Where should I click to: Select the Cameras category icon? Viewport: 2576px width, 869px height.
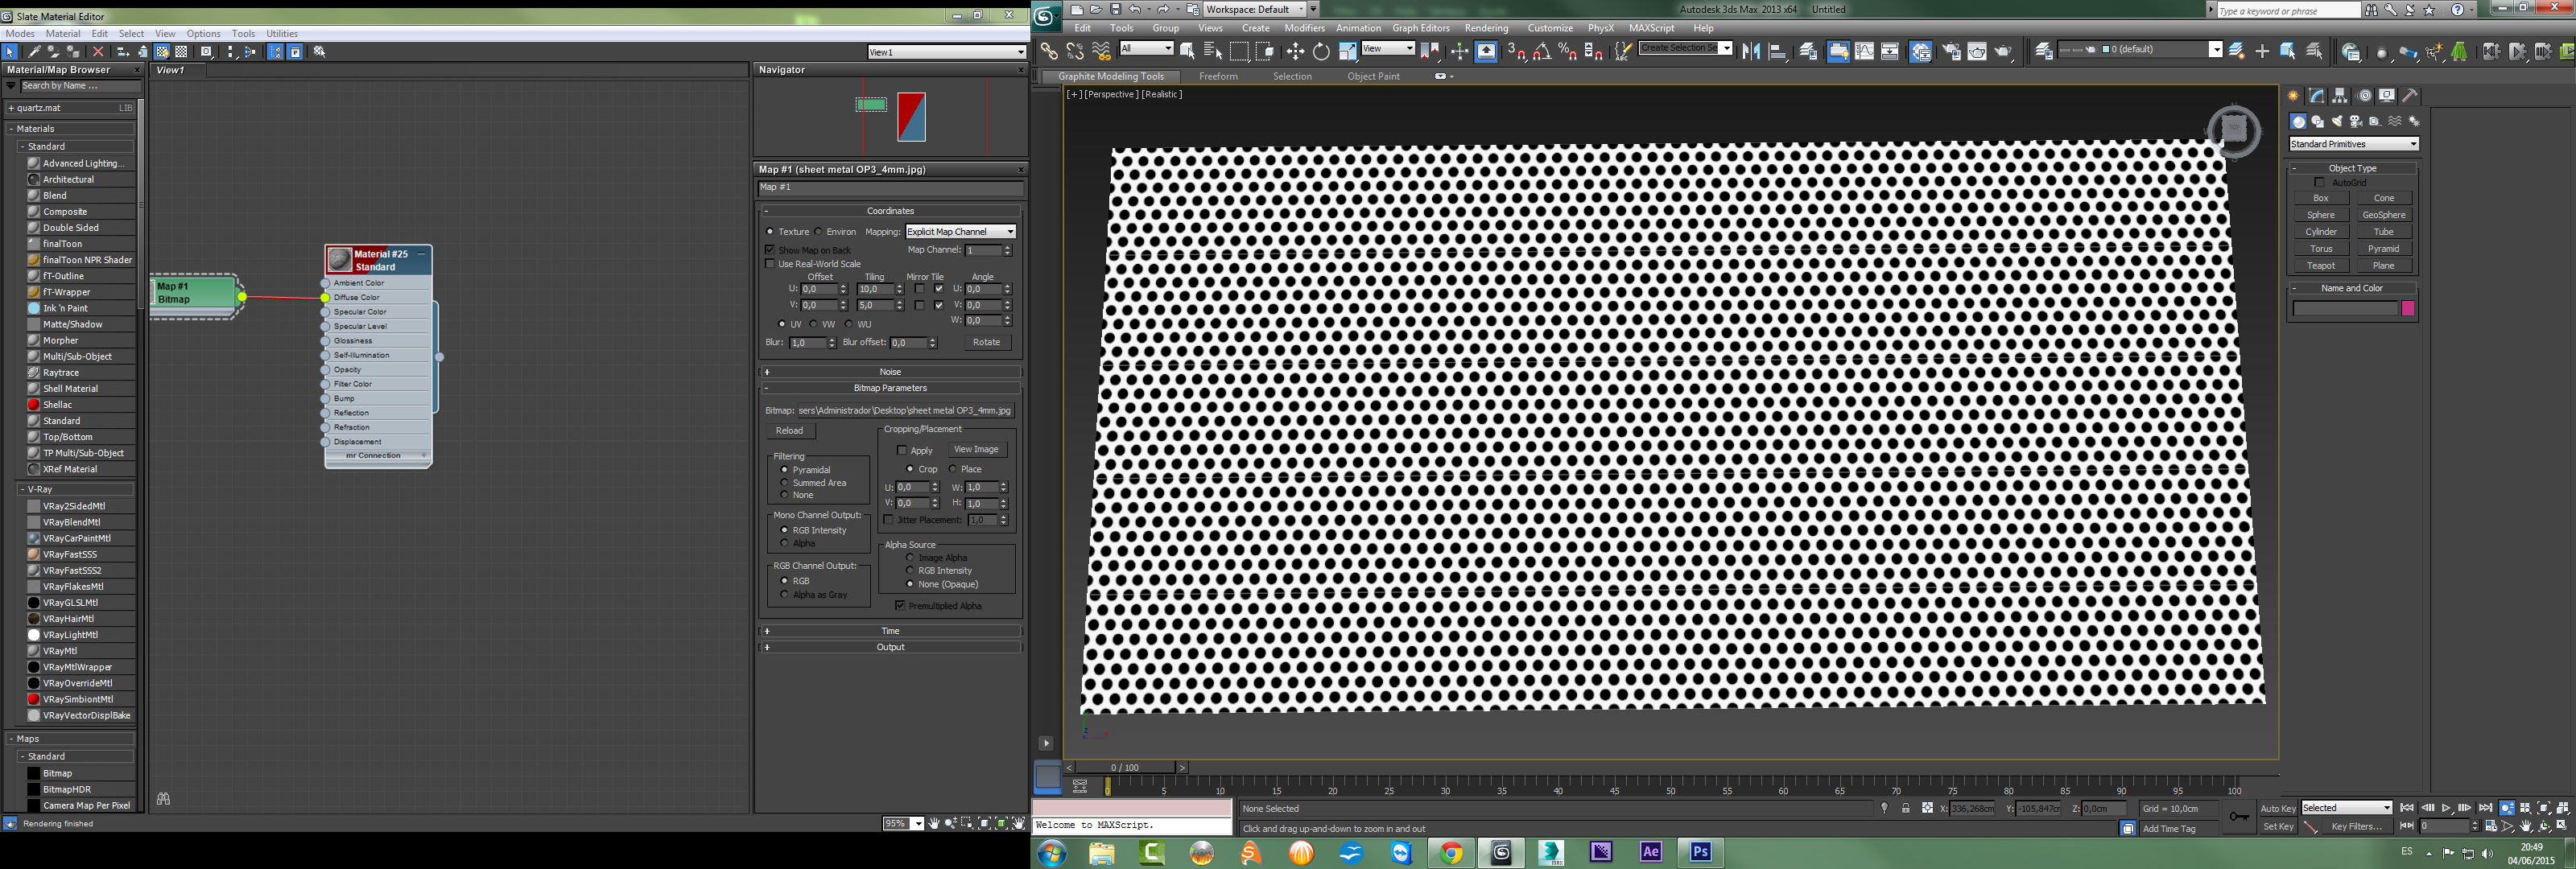pos(2356,121)
